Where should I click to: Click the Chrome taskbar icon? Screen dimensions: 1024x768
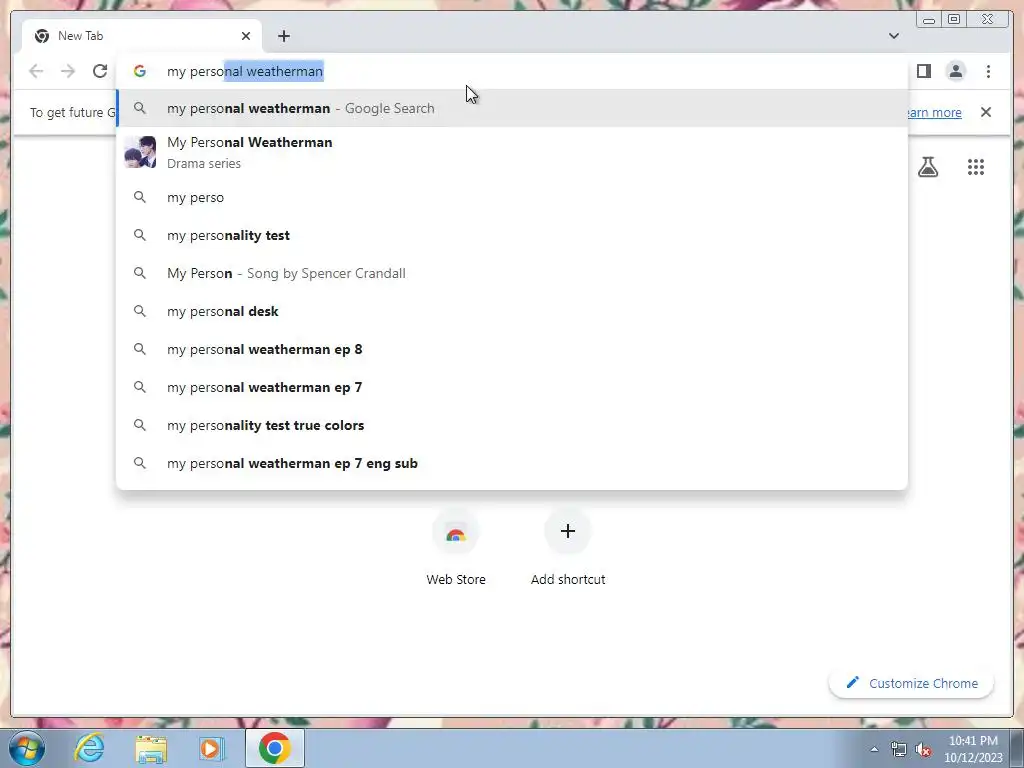[275, 748]
